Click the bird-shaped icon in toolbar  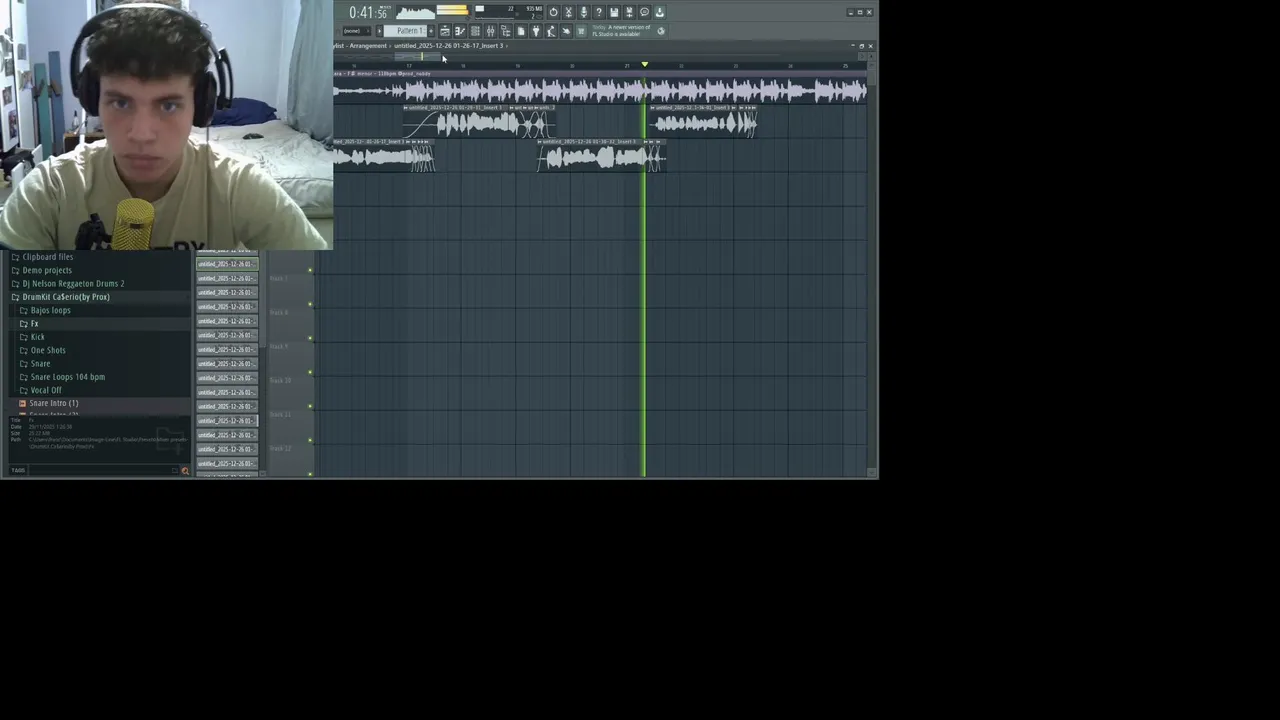[566, 31]
